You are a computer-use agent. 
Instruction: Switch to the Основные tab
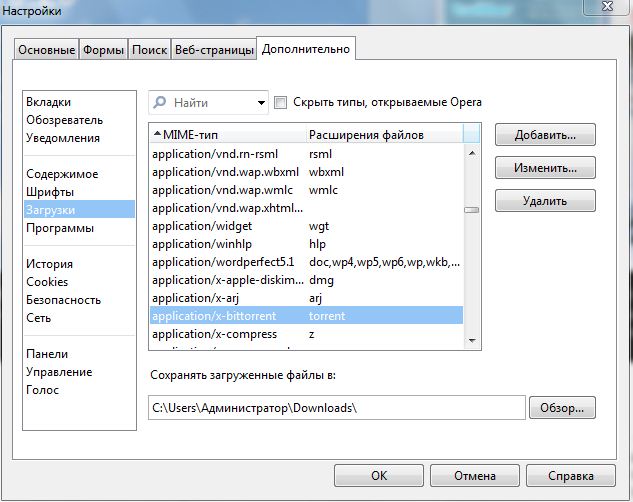tap(45, 50)
